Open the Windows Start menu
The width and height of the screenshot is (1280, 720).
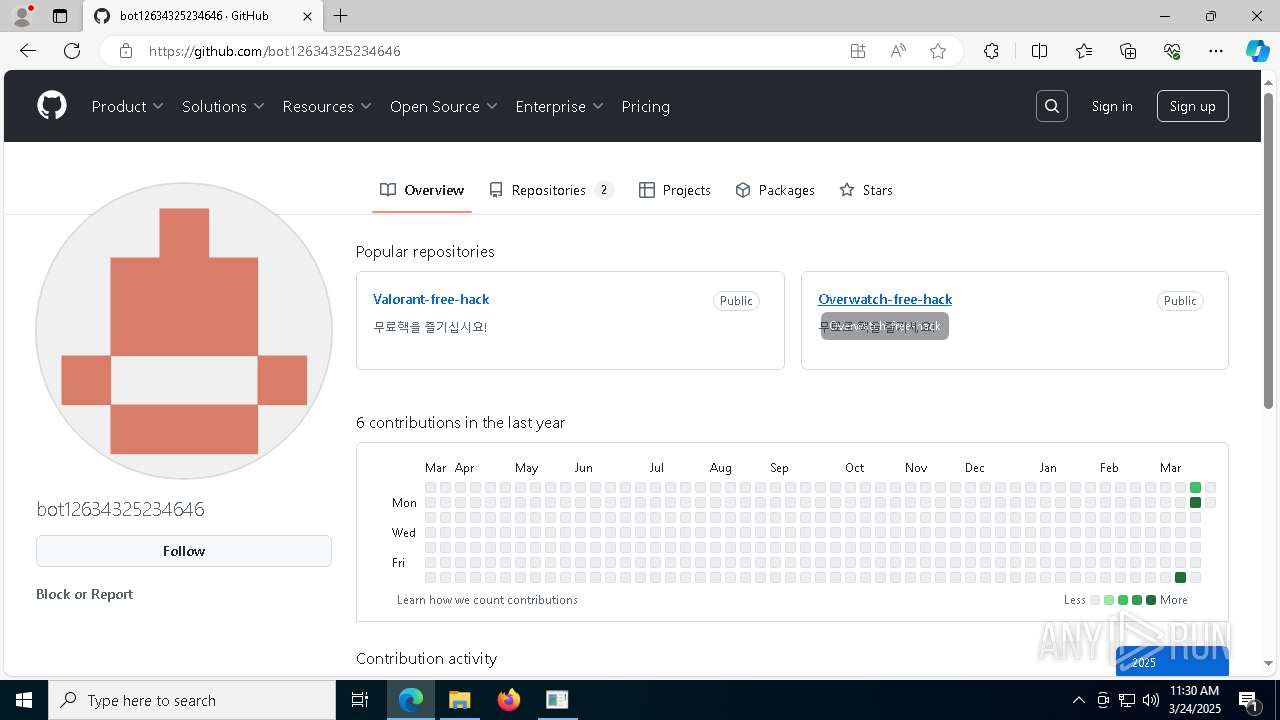24,700
